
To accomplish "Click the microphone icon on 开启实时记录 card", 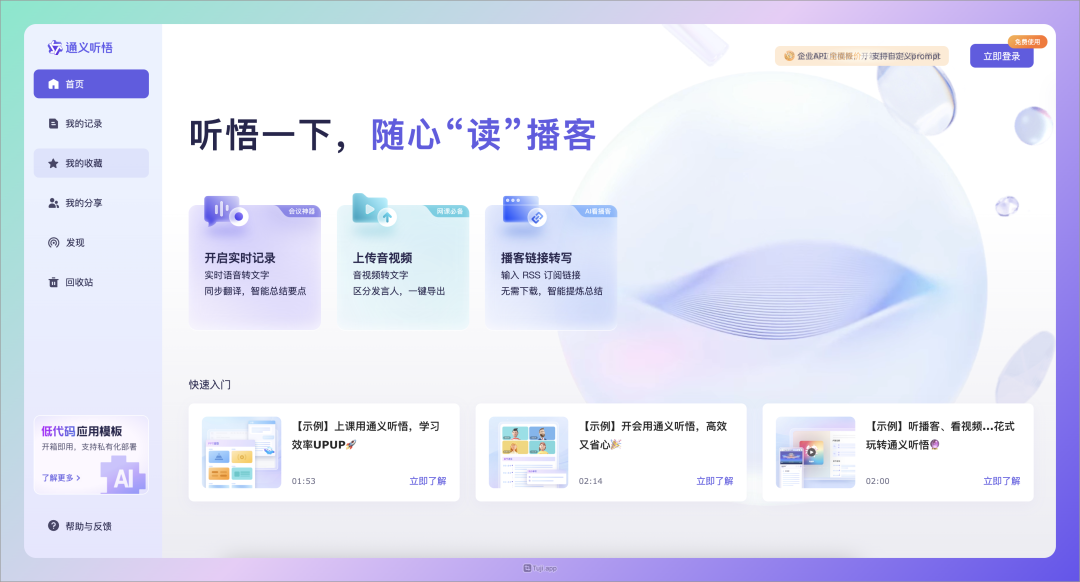I will click(226, 211).
